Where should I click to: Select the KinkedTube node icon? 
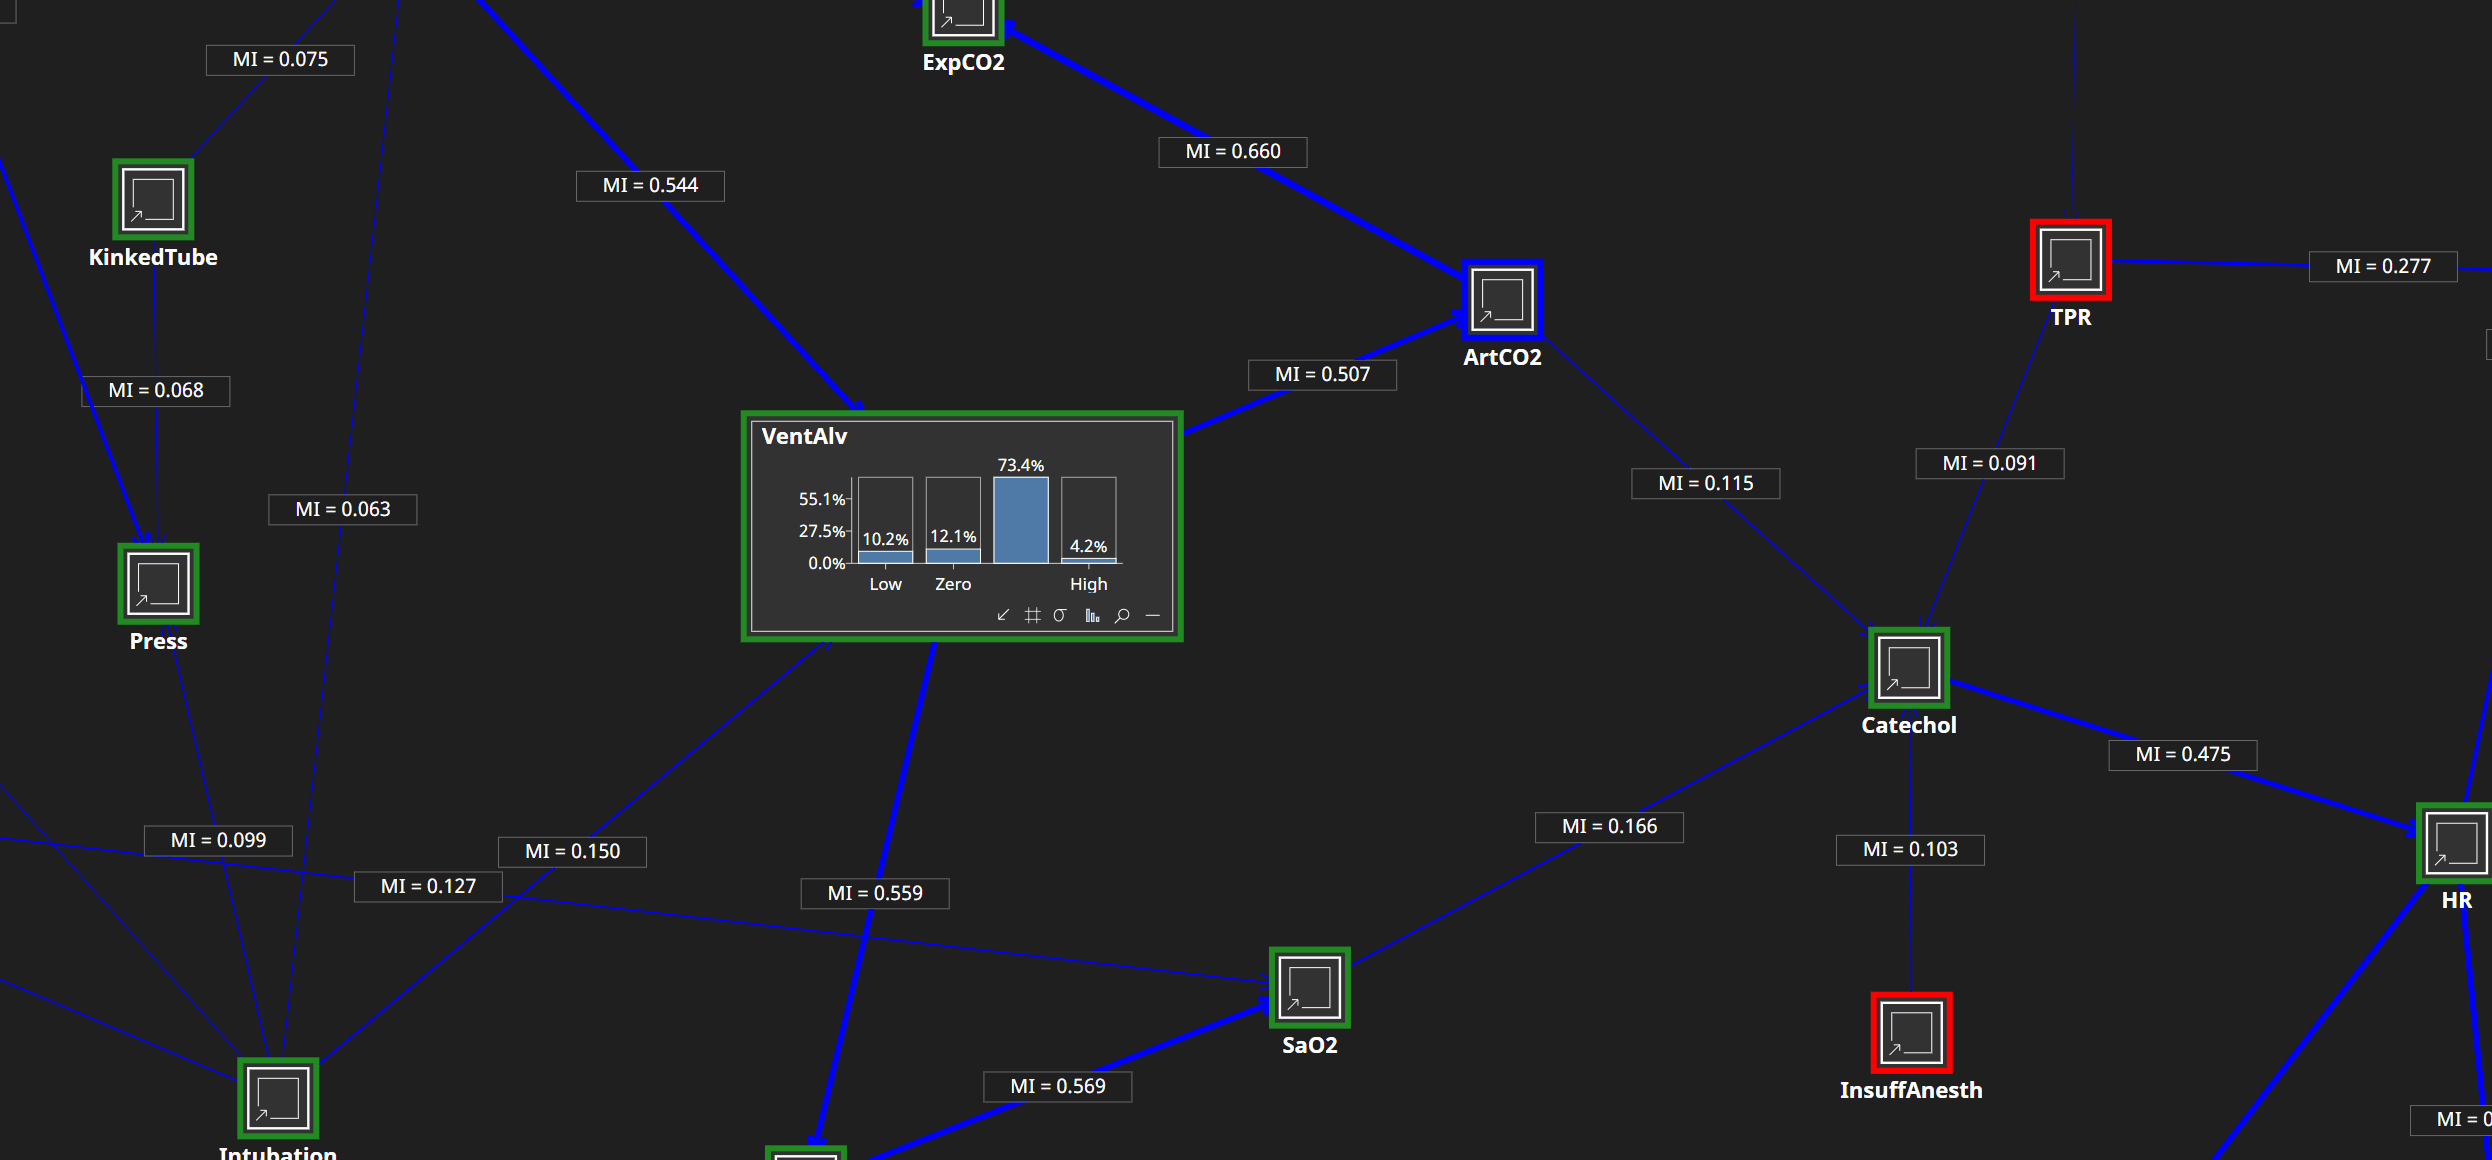153,199
